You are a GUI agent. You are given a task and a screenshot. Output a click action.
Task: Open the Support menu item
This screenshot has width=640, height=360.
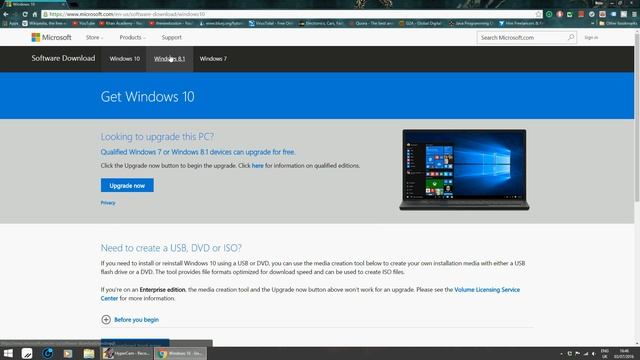tap(171, 38)
